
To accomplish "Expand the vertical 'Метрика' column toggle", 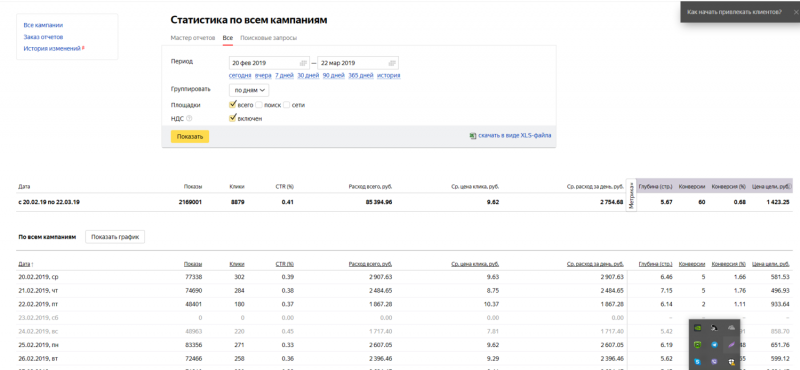I will tap(631, 195).
